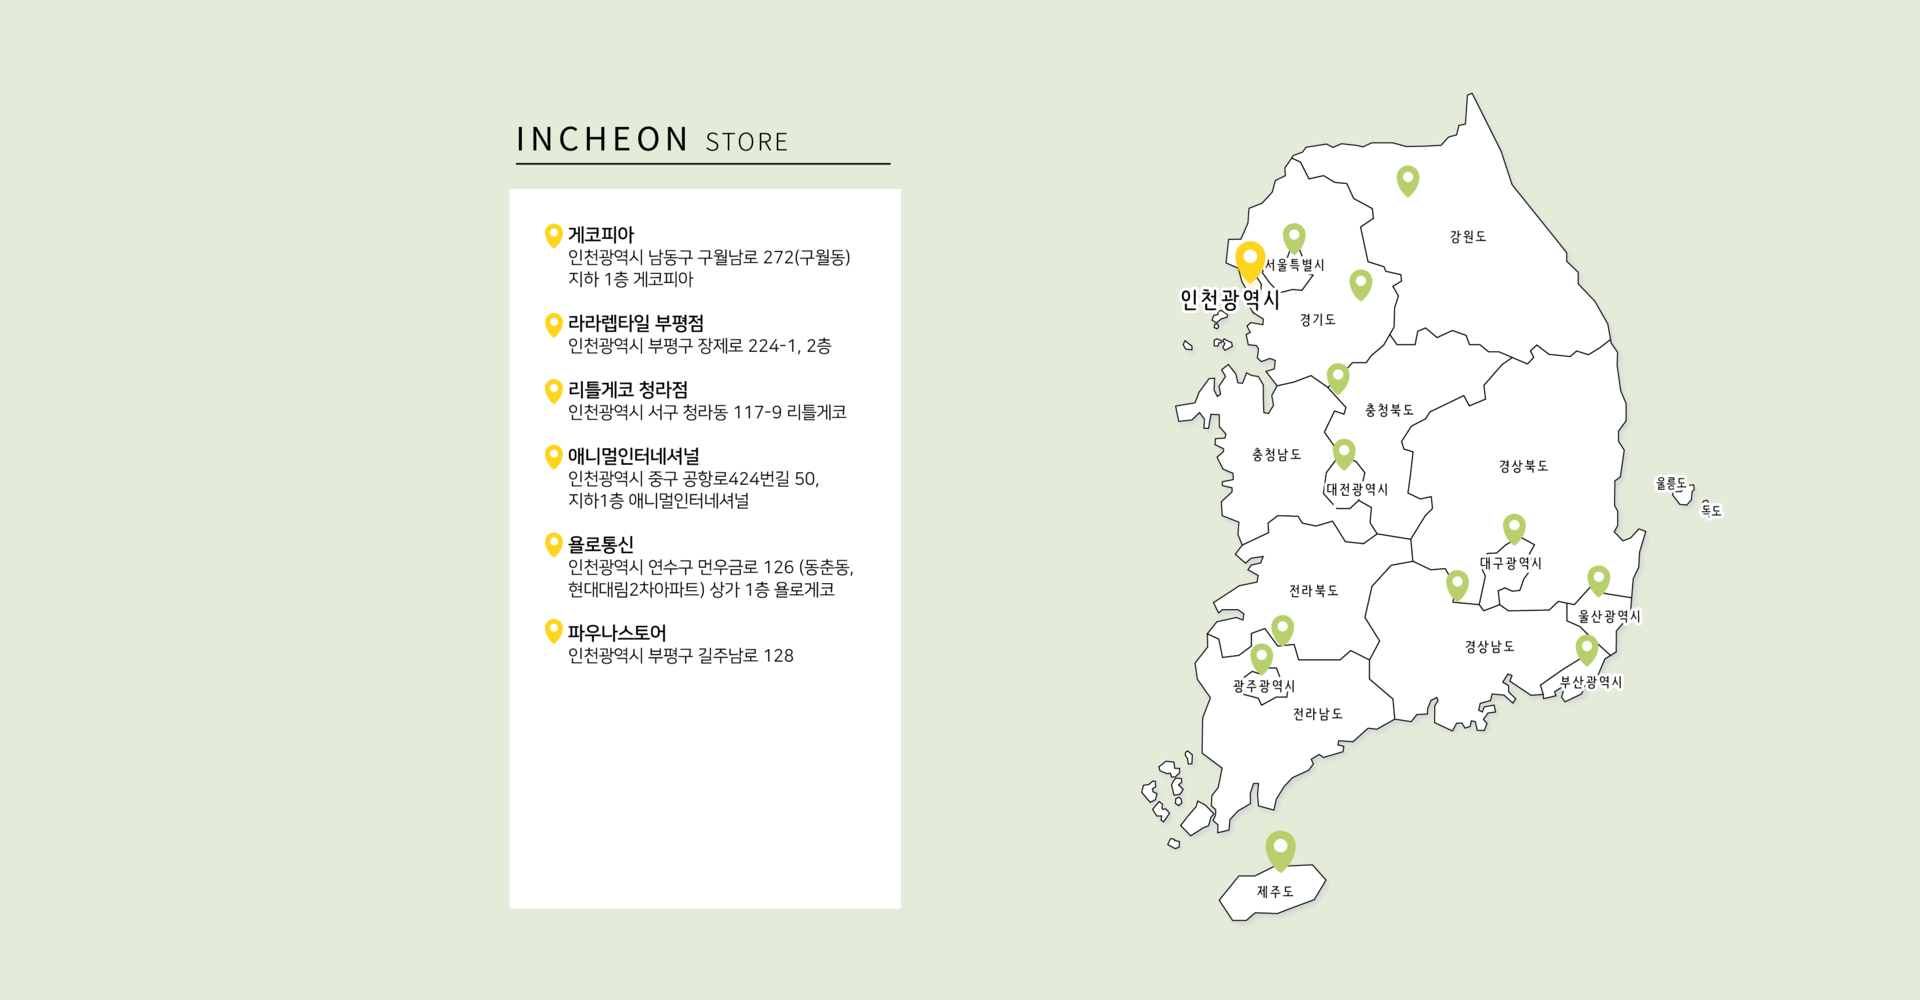
Task: Click the 인천광역시 label on the map
Action: [1230, 299]
